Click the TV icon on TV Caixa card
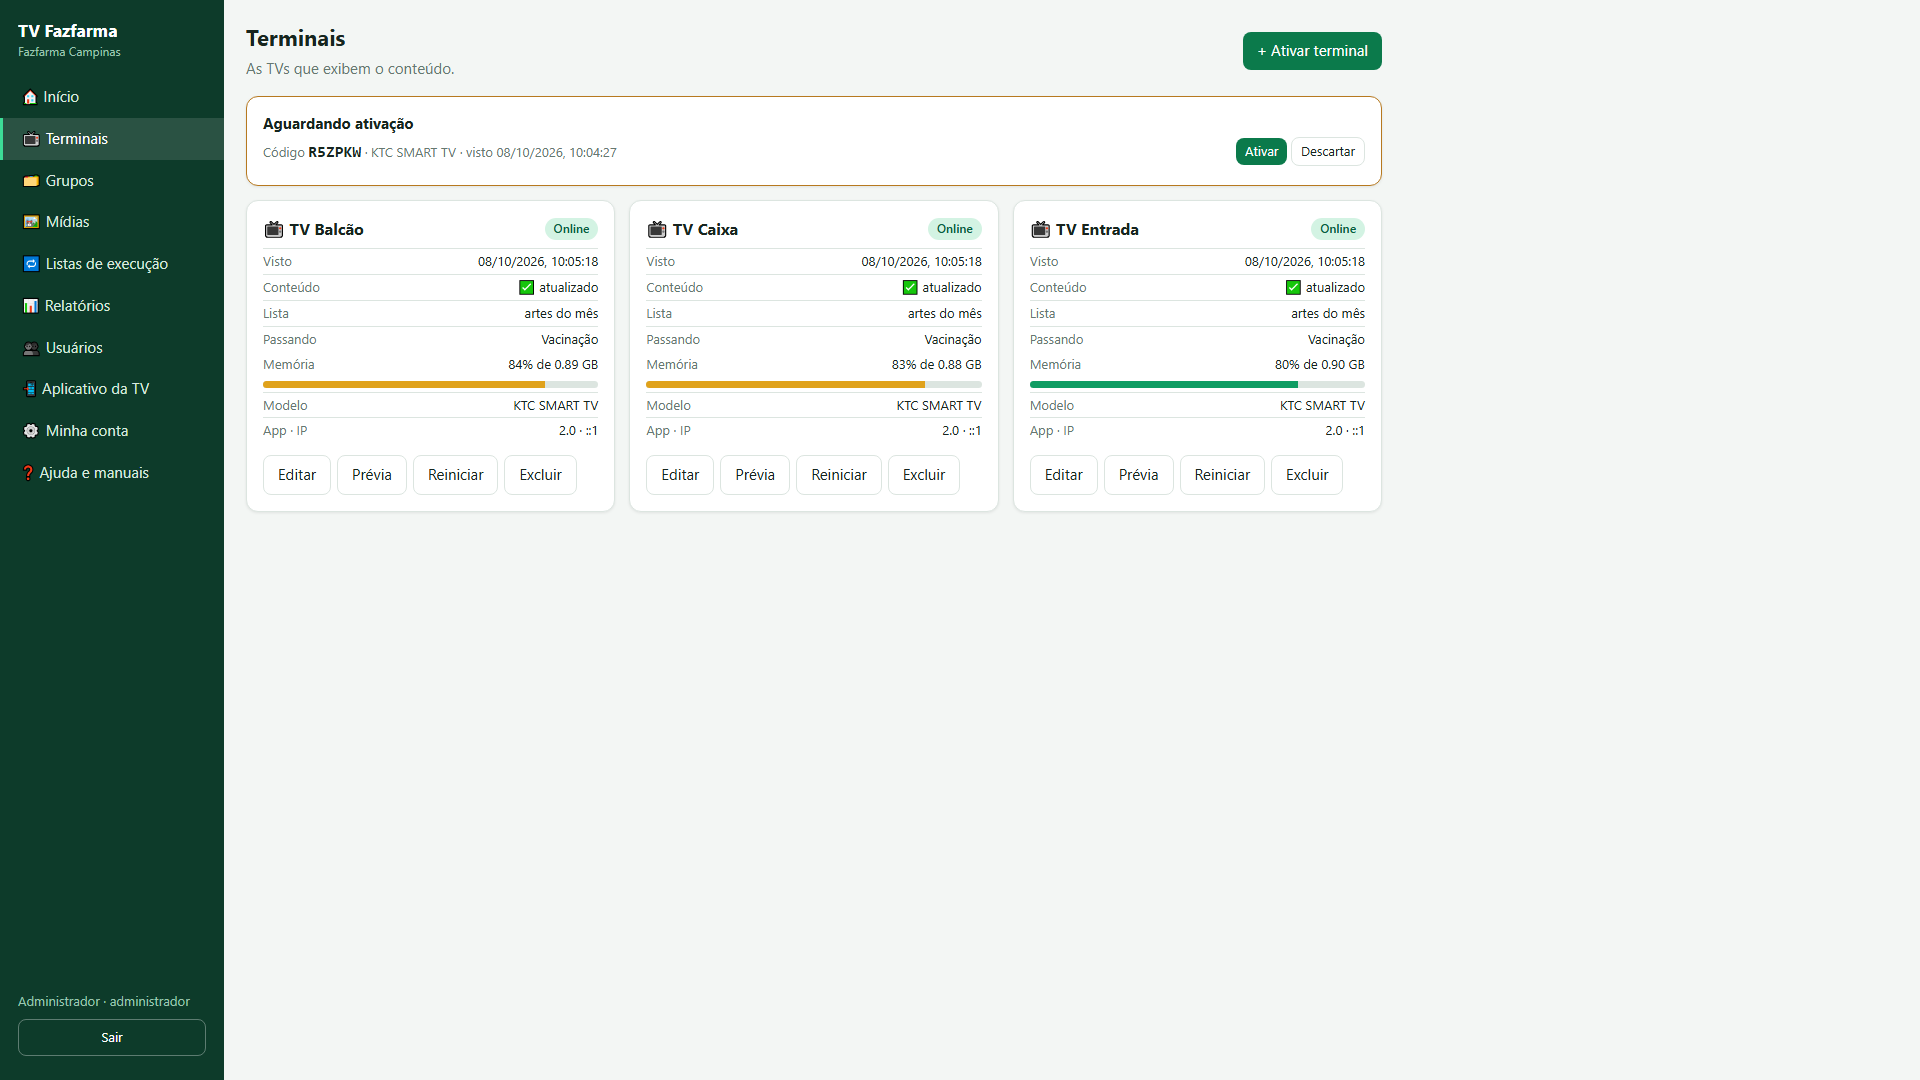This screenshot has width=1920, height=1080. [x=657, y=229]
